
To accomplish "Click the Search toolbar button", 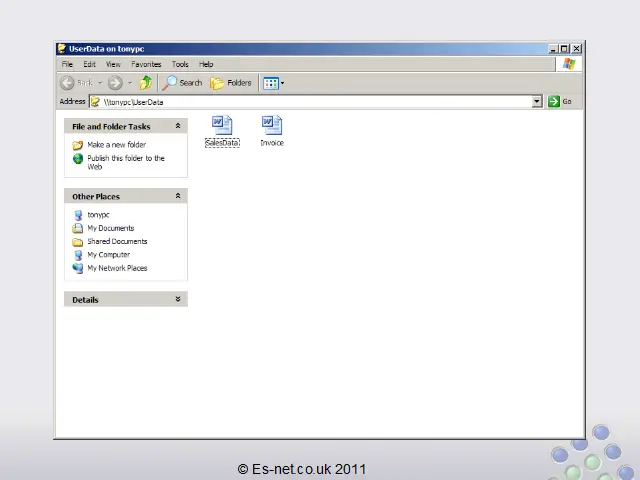I will coord(183,83).
